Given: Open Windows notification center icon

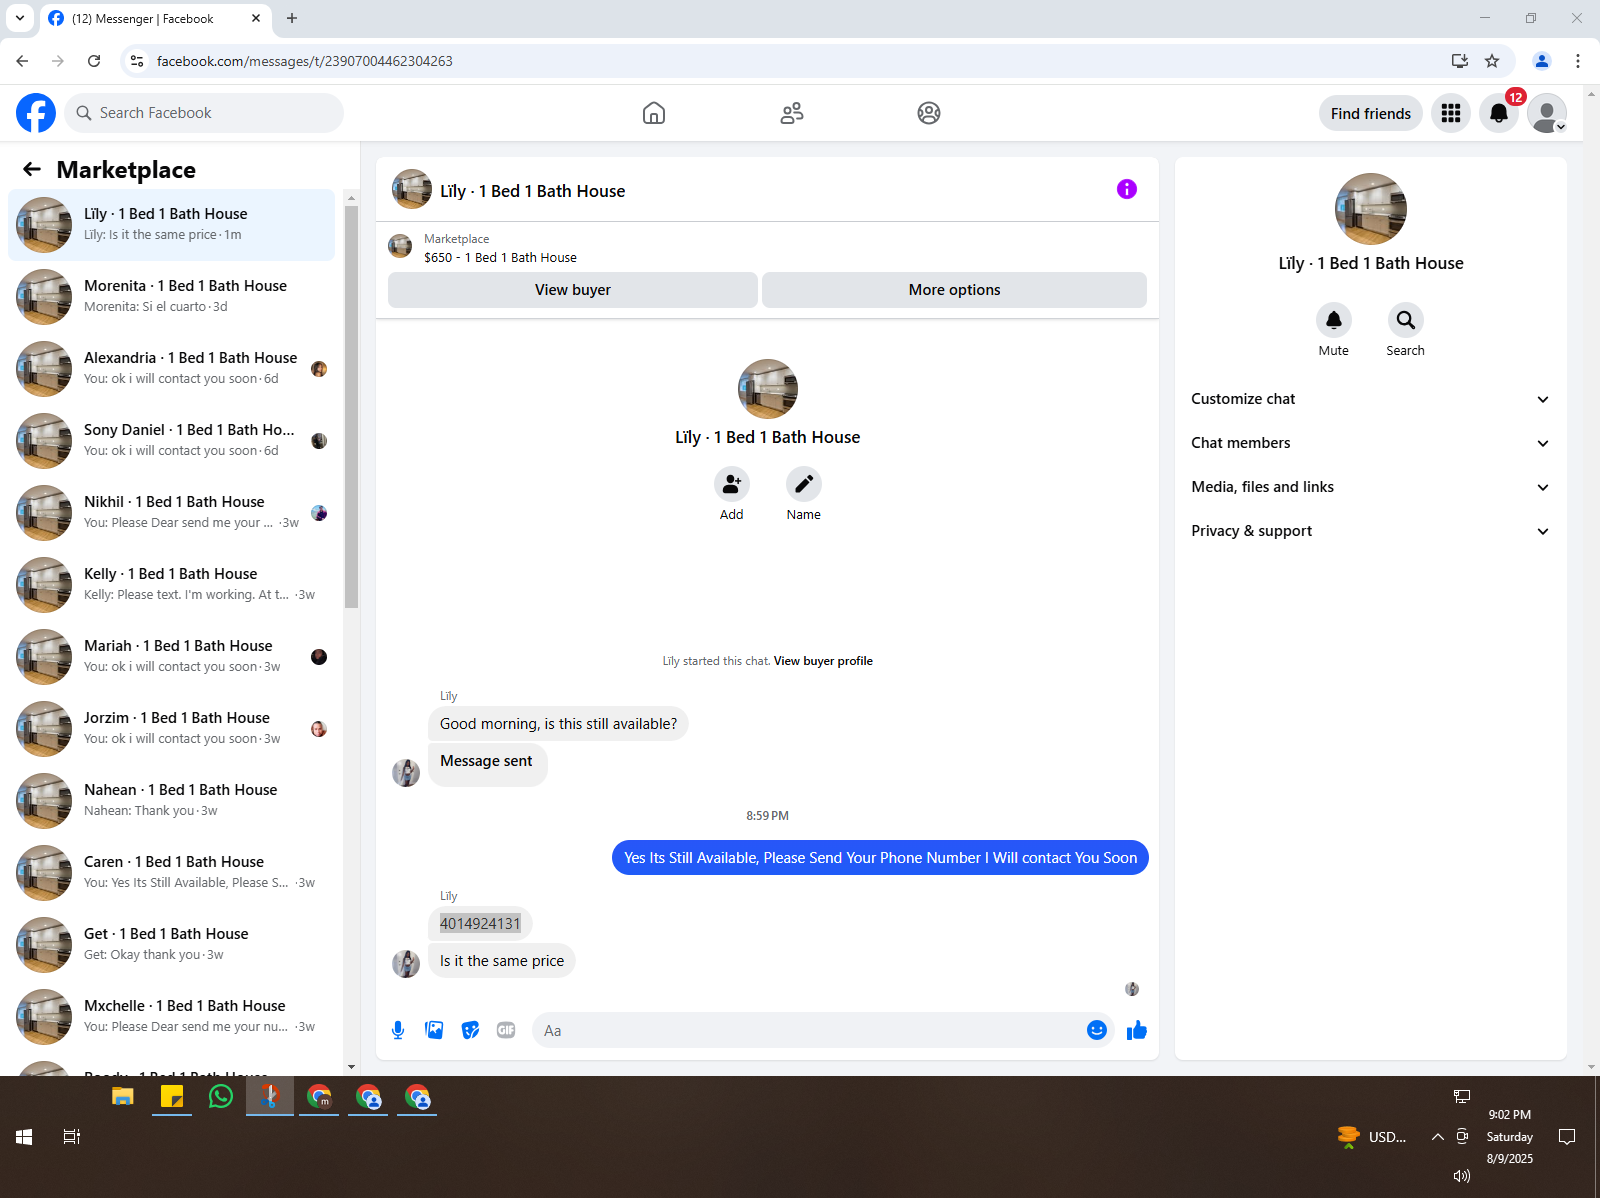Looking at the screenshot, I should [1567, 1137].
